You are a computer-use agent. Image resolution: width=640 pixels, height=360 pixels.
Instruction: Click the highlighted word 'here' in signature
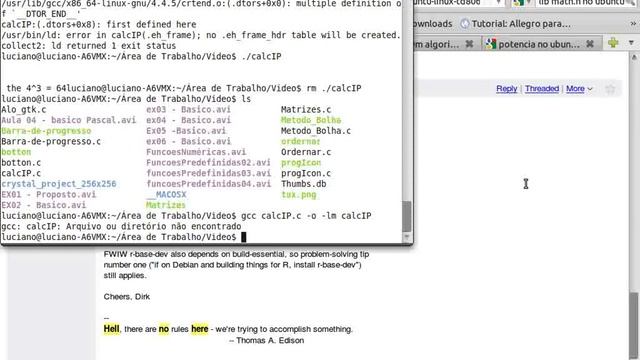pos(200,329)
